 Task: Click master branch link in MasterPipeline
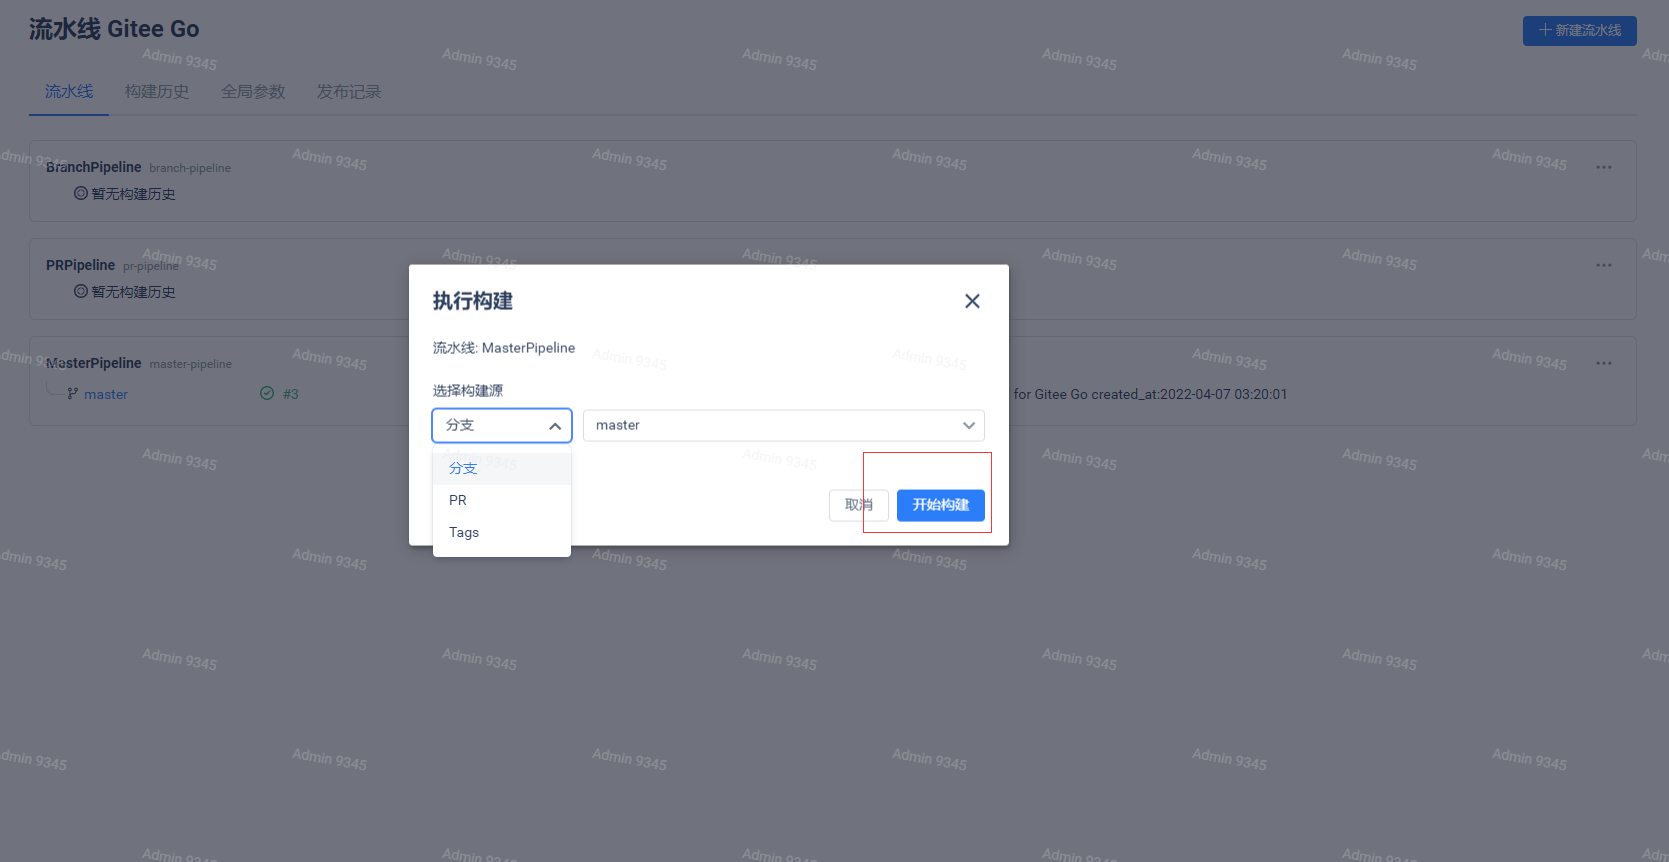106,394
